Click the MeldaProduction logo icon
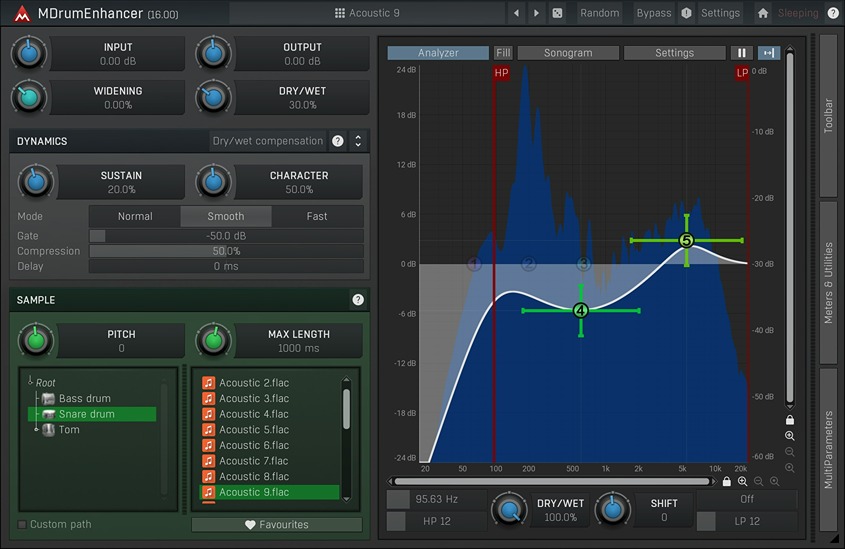This screenshot has height=549, width=845. 22,14
